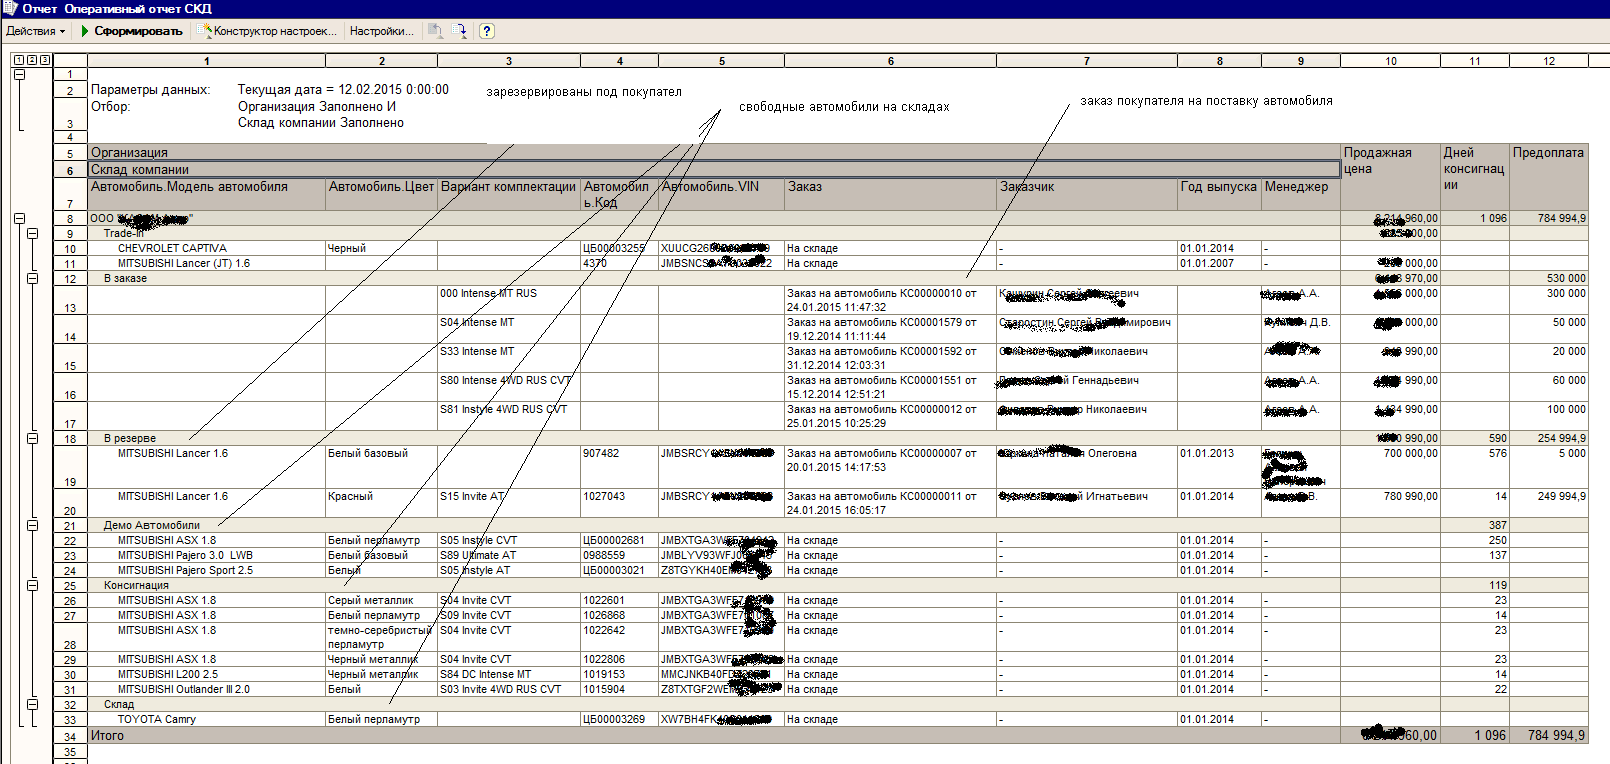This screenshot has height=764, width=1610.
Task: Collapse the Консигнация group
Action: pos(32,585)
